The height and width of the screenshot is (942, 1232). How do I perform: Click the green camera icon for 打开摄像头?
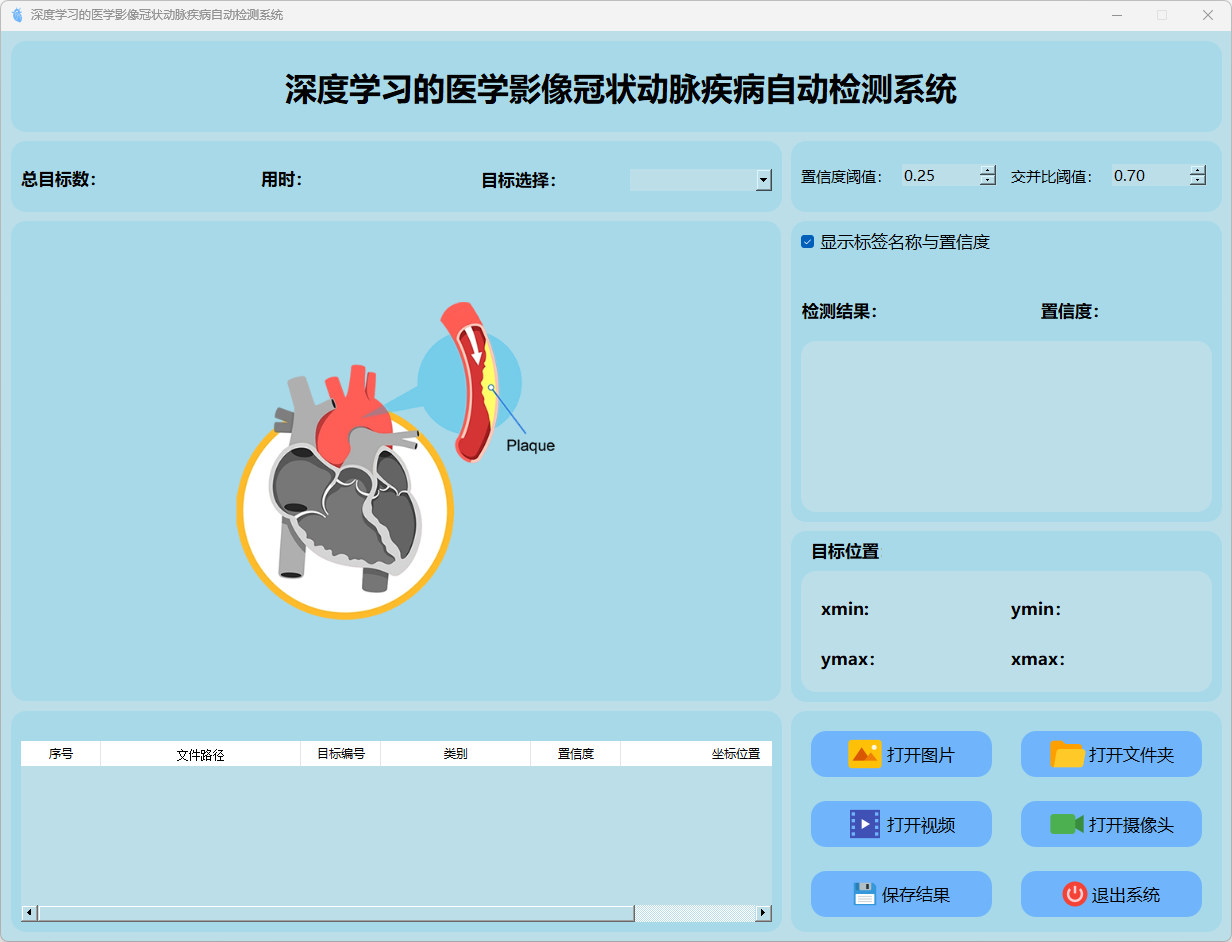point(1066,824)
